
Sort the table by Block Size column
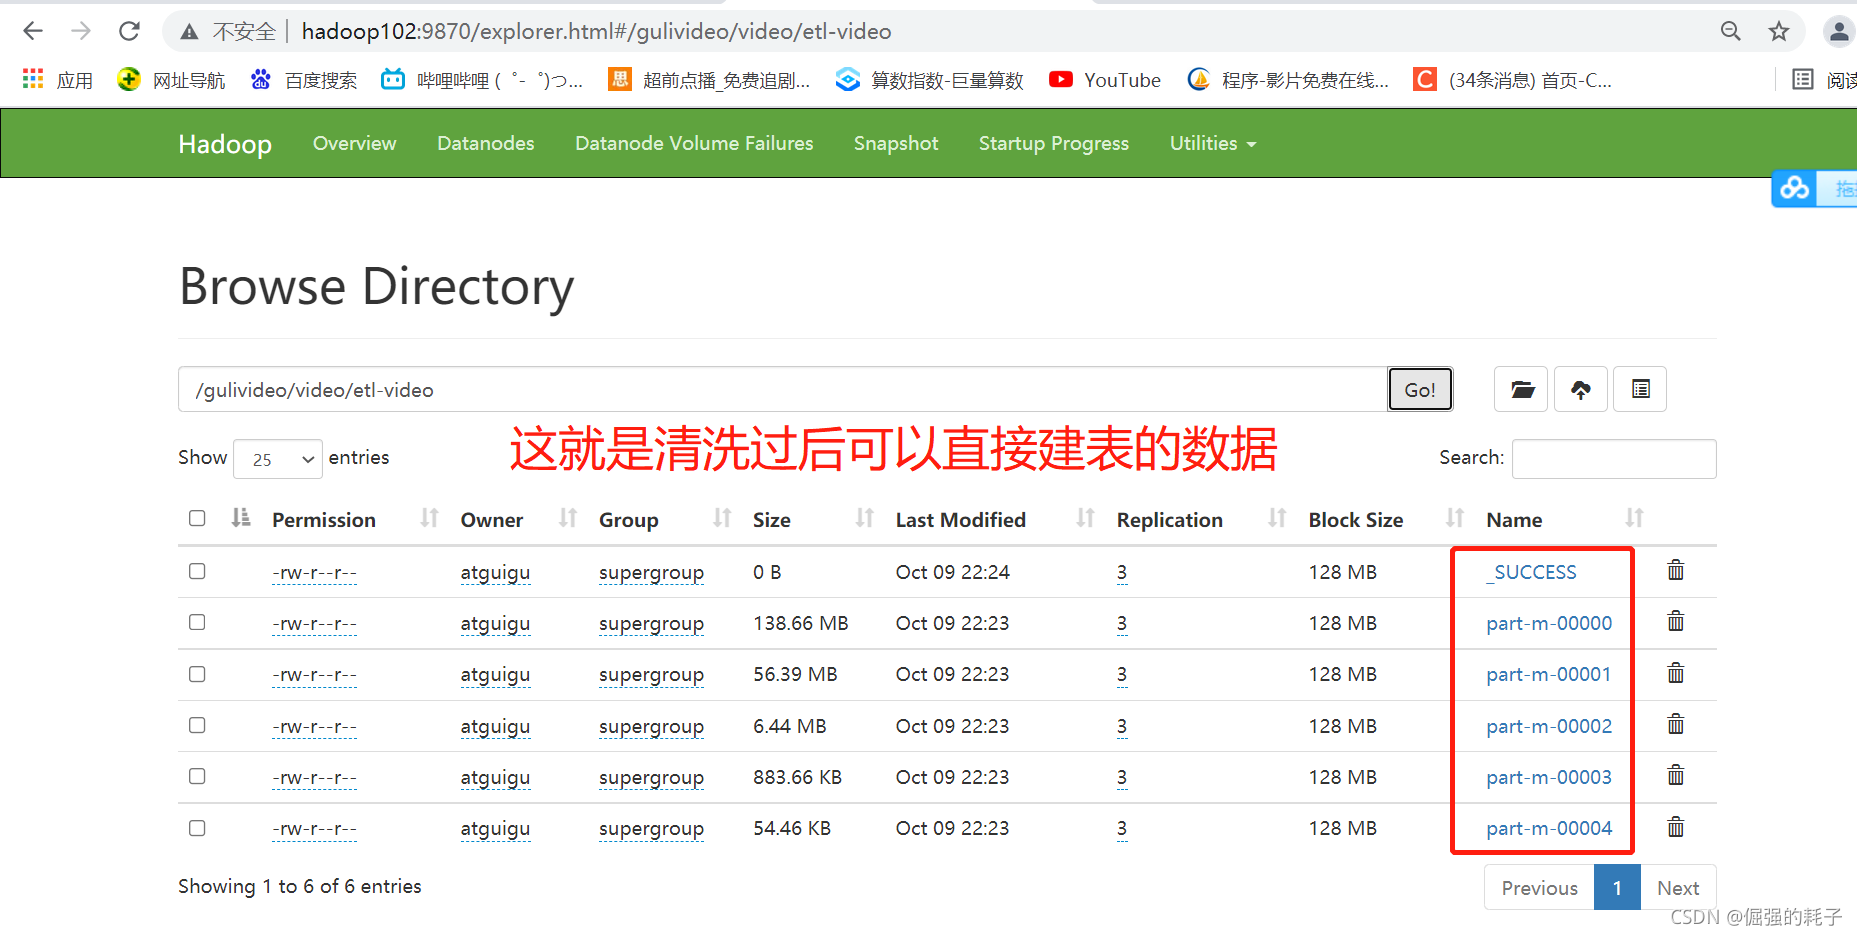point(1356,520)
